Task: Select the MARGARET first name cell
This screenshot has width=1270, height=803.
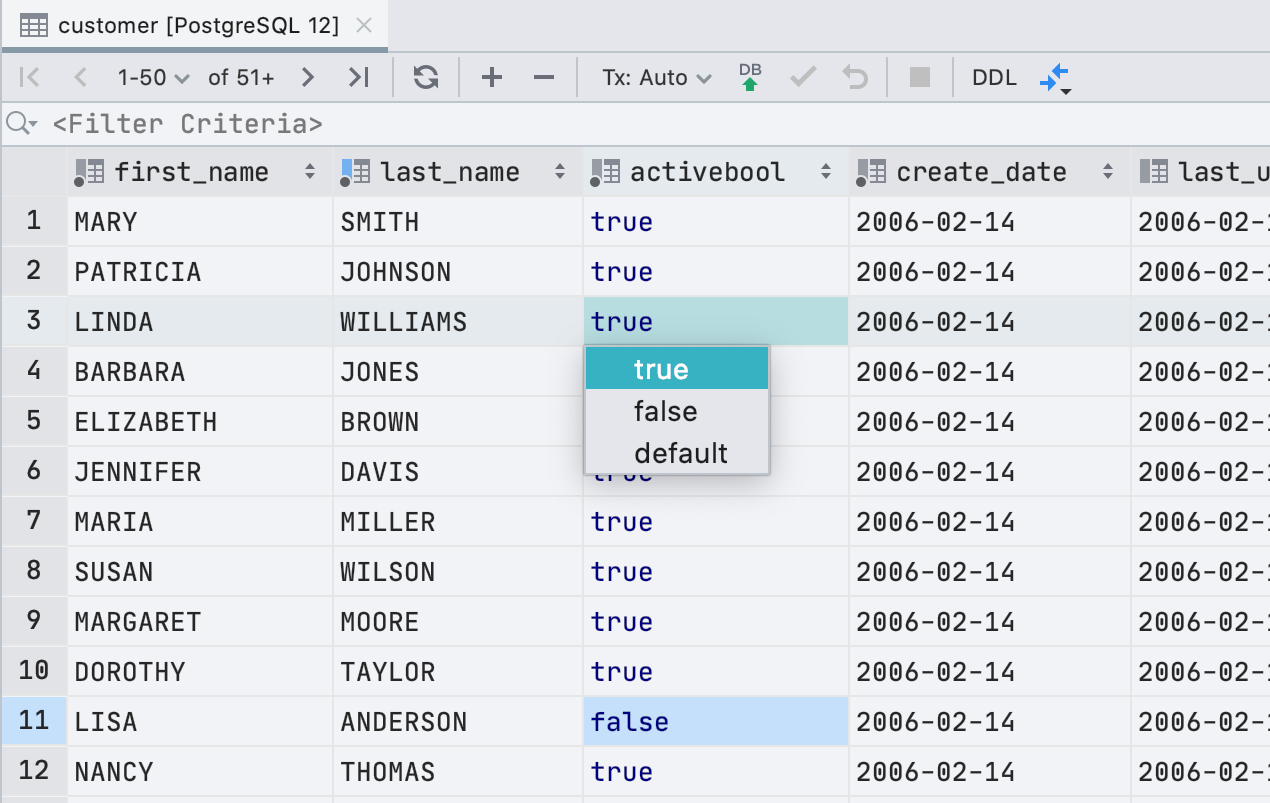Action: click(x=200, y=621)
